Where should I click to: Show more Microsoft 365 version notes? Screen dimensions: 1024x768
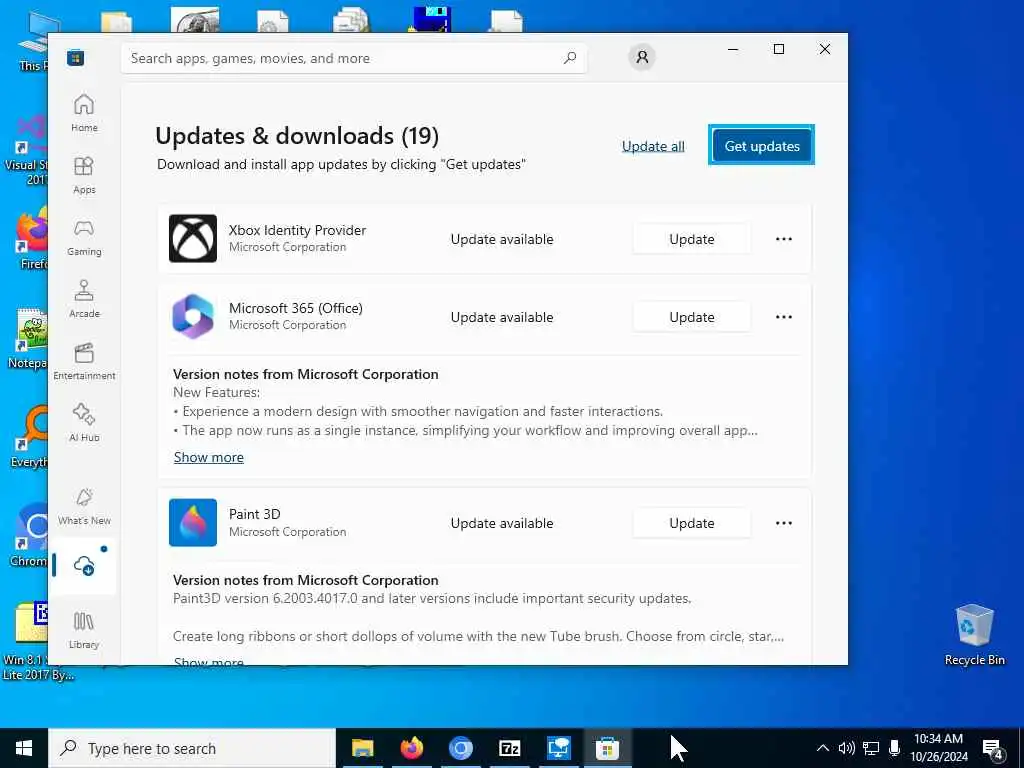(x=208, y=457)
